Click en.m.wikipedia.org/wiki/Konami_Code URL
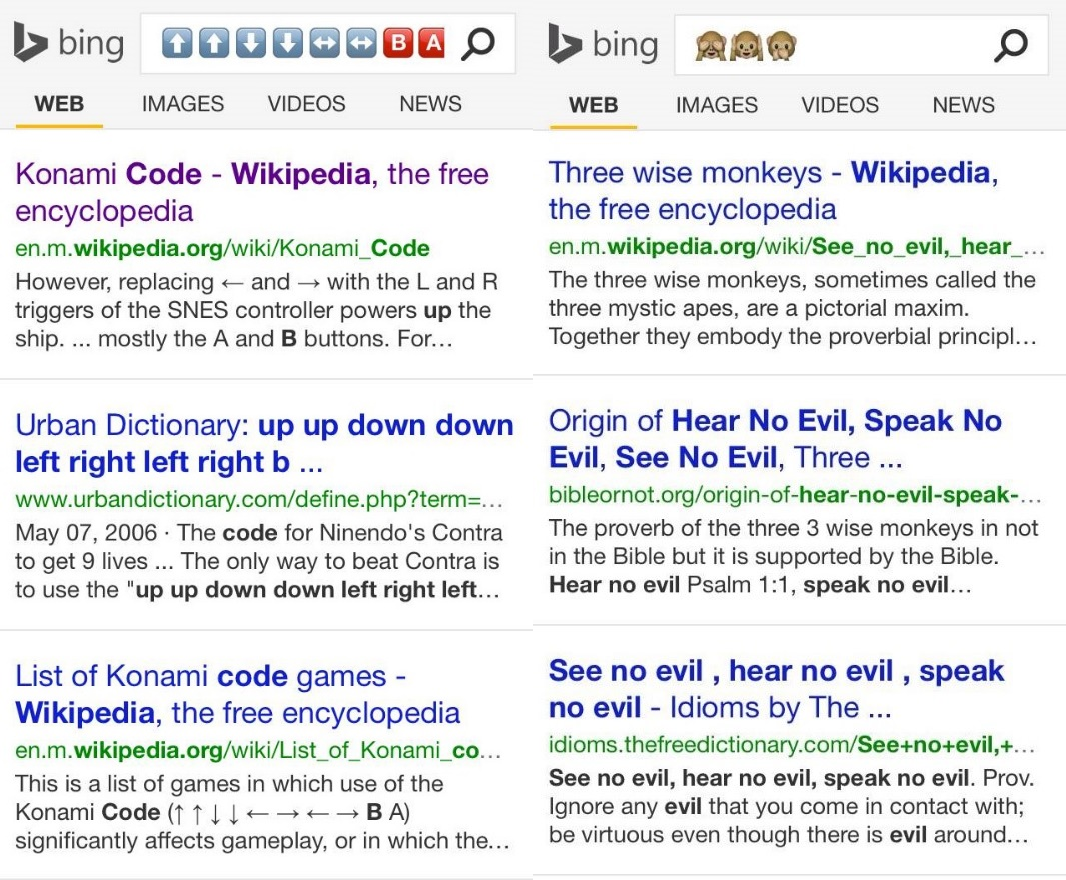 pos(222,249)
